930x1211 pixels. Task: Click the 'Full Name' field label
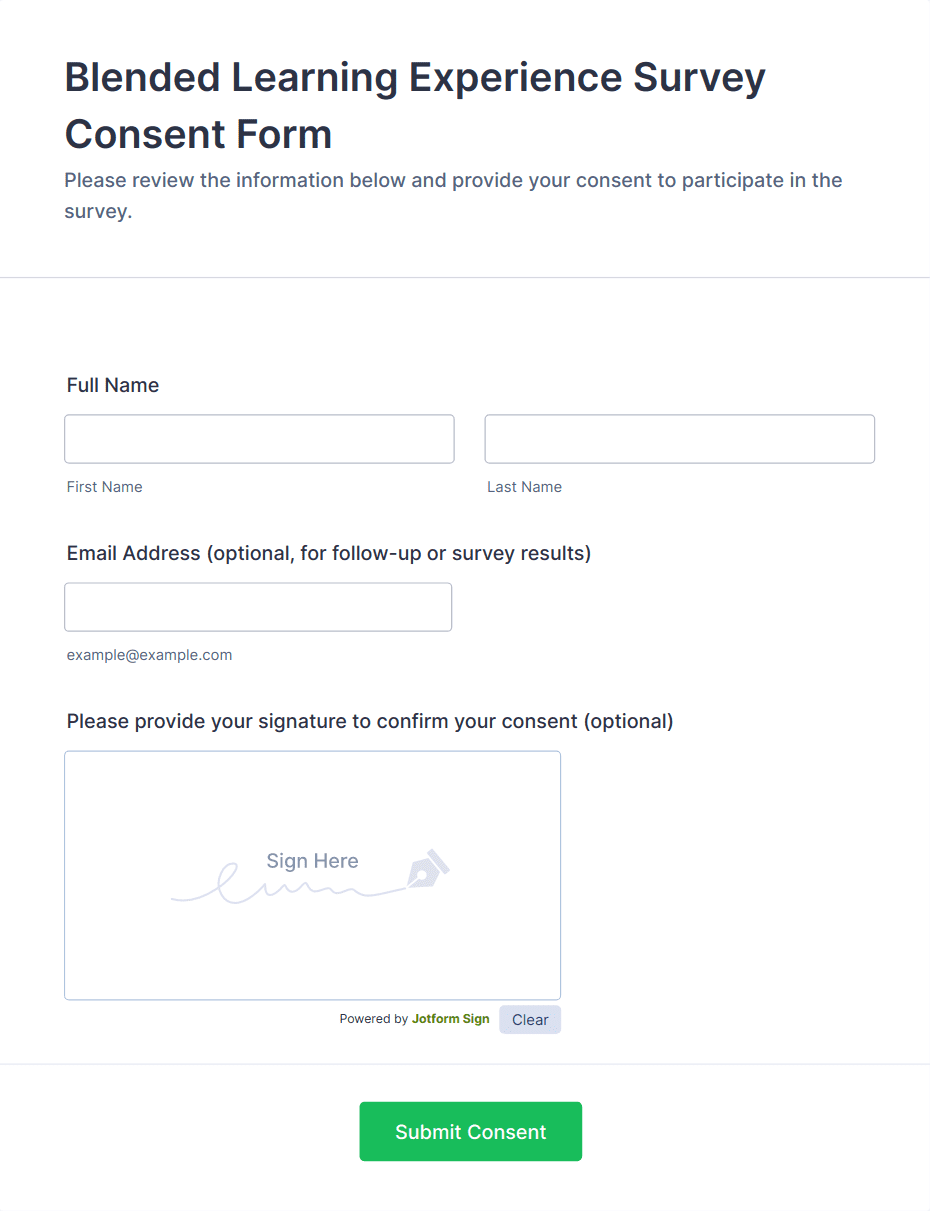click(x=113, y=385)
